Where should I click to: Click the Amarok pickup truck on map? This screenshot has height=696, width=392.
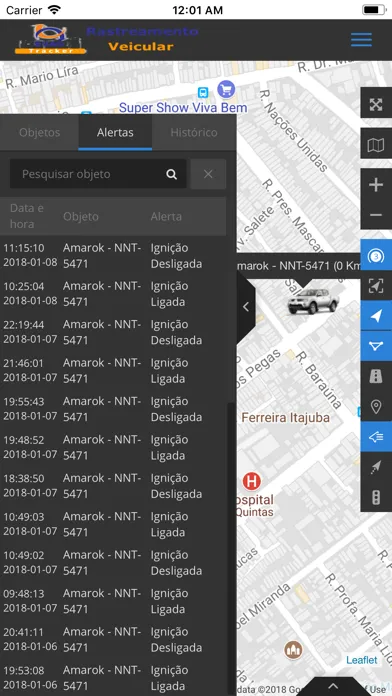pyautogui.click(x=313, y=301)
